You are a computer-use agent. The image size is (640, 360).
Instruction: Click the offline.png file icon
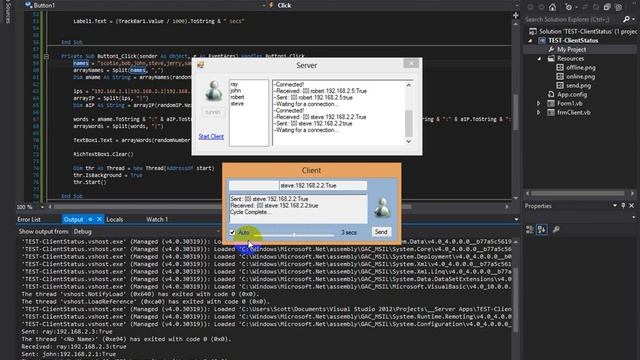point(560,67)
